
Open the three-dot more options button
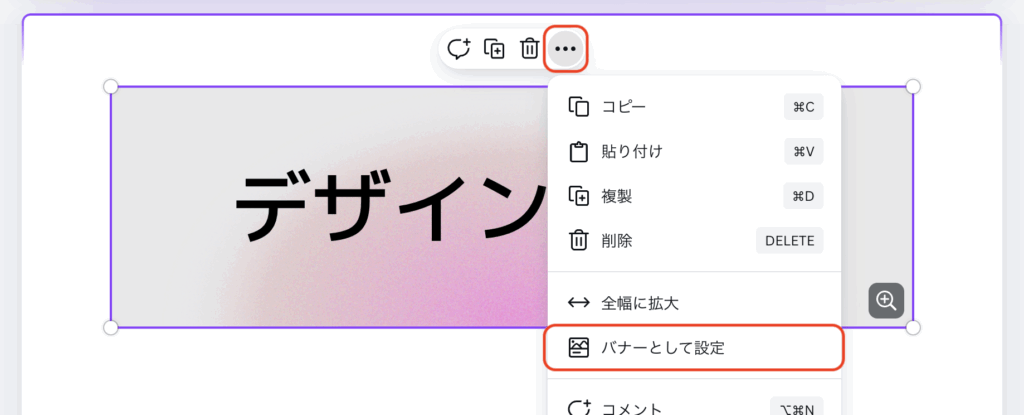(566, 49)
